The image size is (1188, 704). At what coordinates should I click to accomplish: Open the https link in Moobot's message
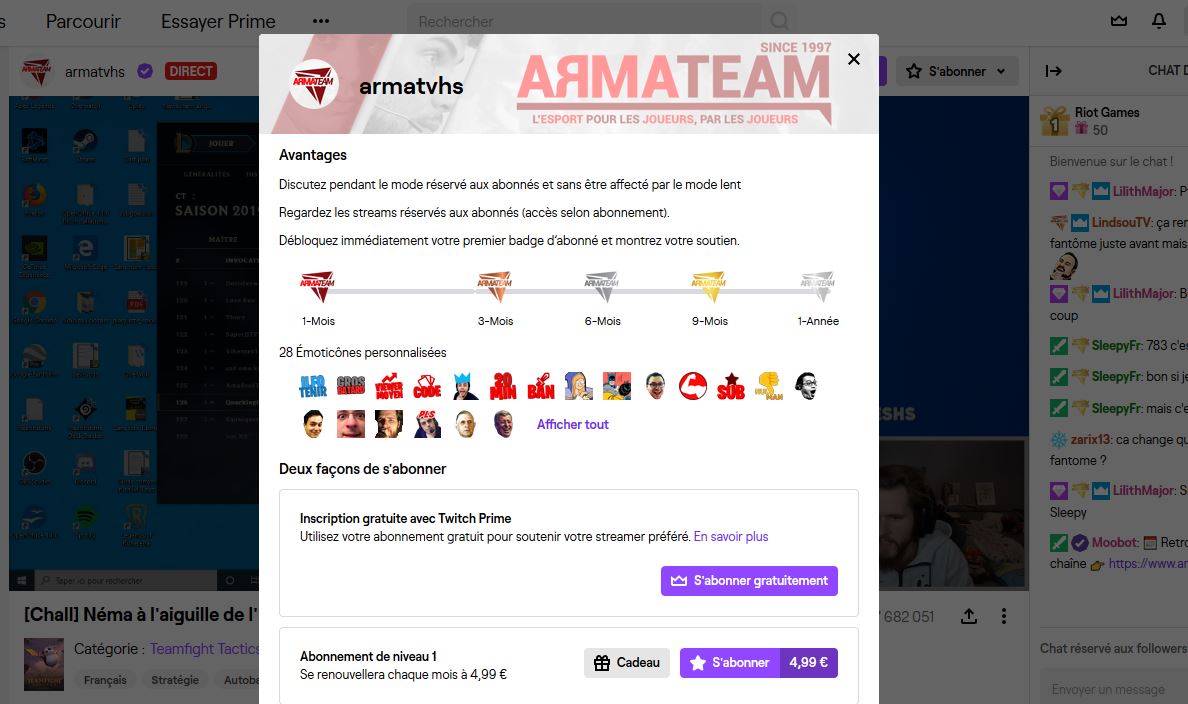(1148, 564)
